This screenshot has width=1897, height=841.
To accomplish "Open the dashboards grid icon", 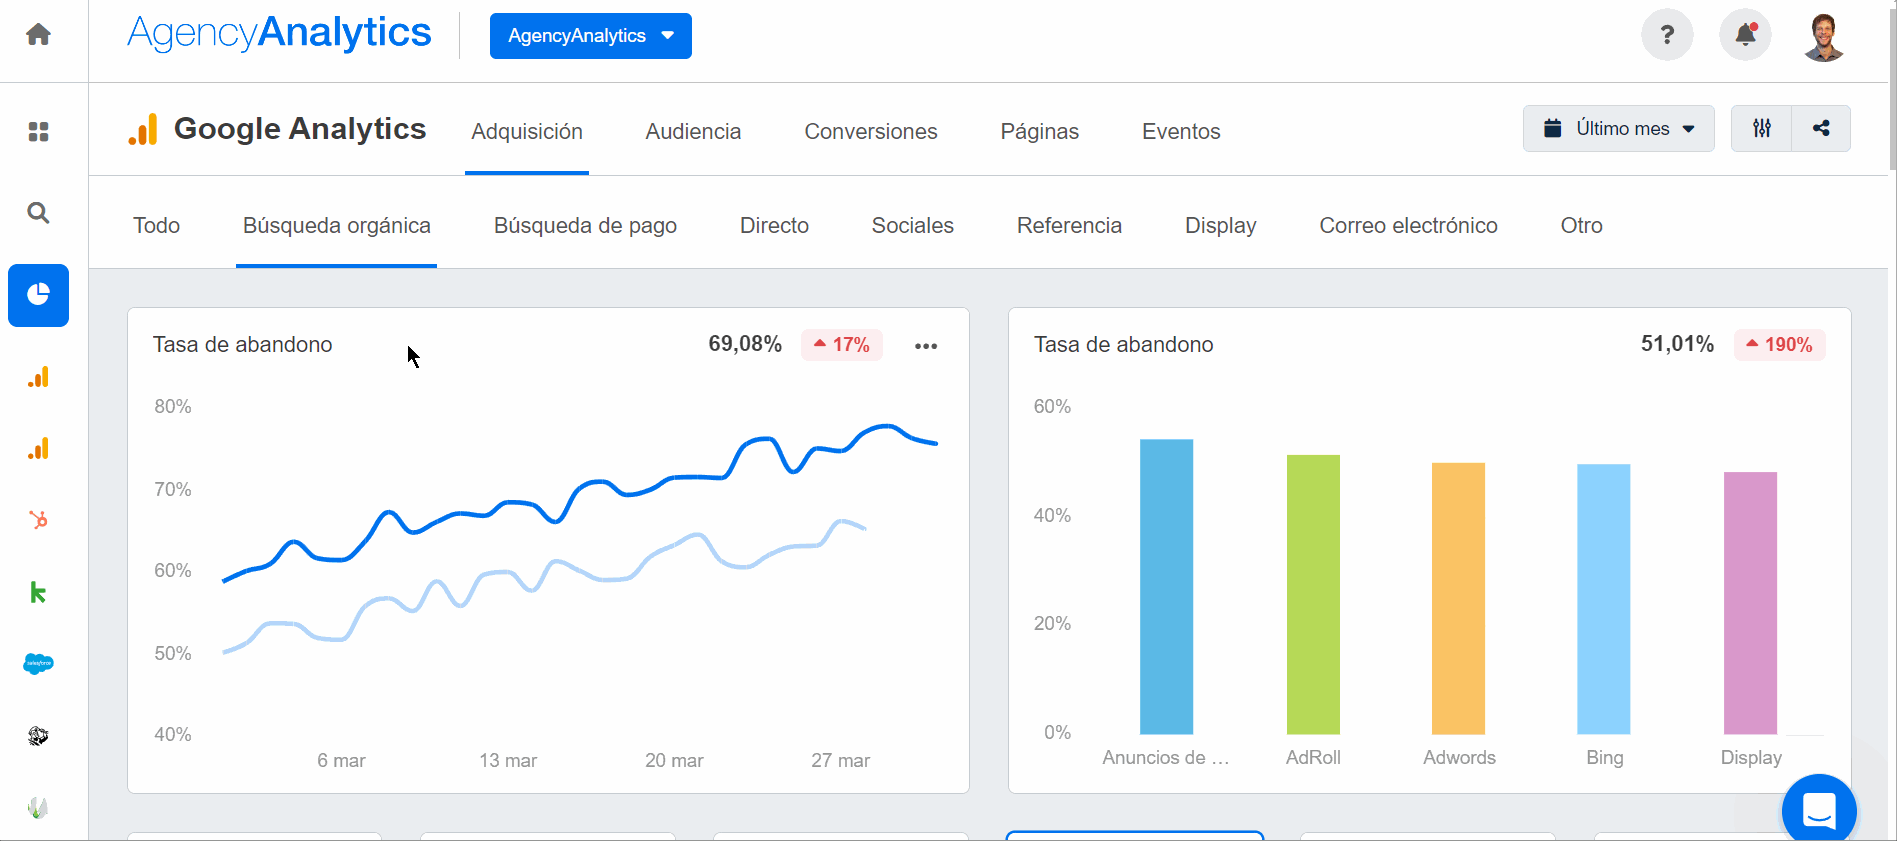I will pyautogui.click(x=38, y=132).
